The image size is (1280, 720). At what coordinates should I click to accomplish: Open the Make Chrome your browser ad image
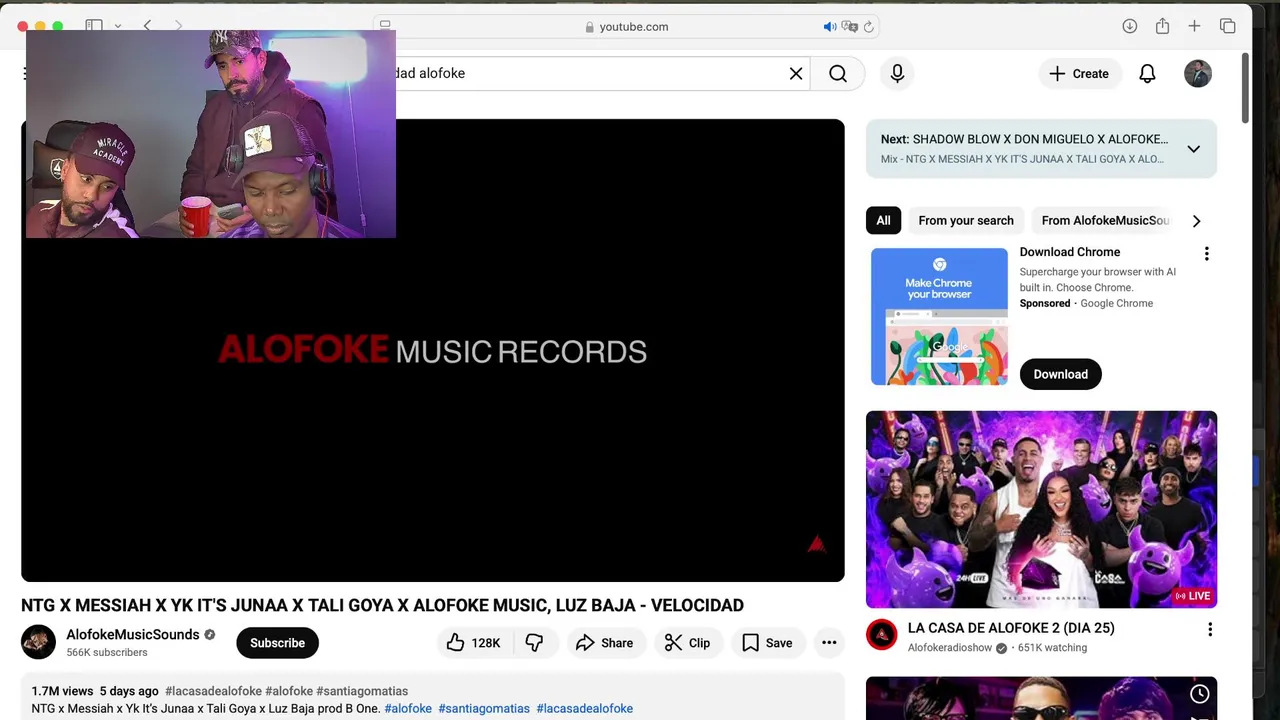(939, 316)
